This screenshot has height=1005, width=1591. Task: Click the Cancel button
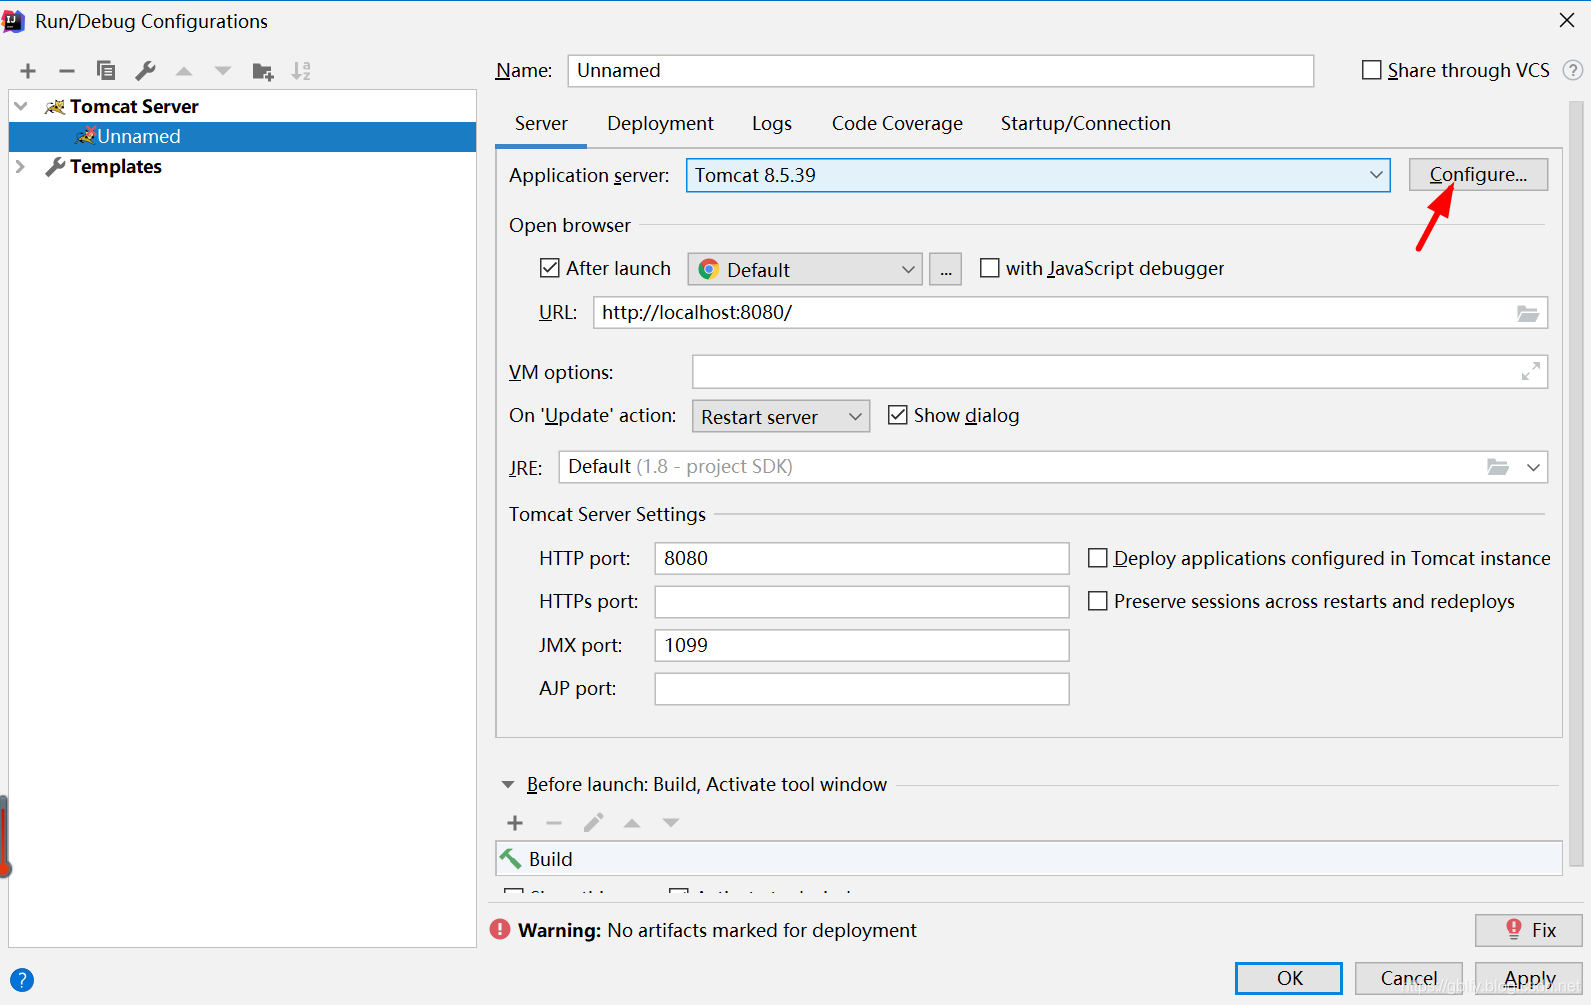tap(1409, 978)
